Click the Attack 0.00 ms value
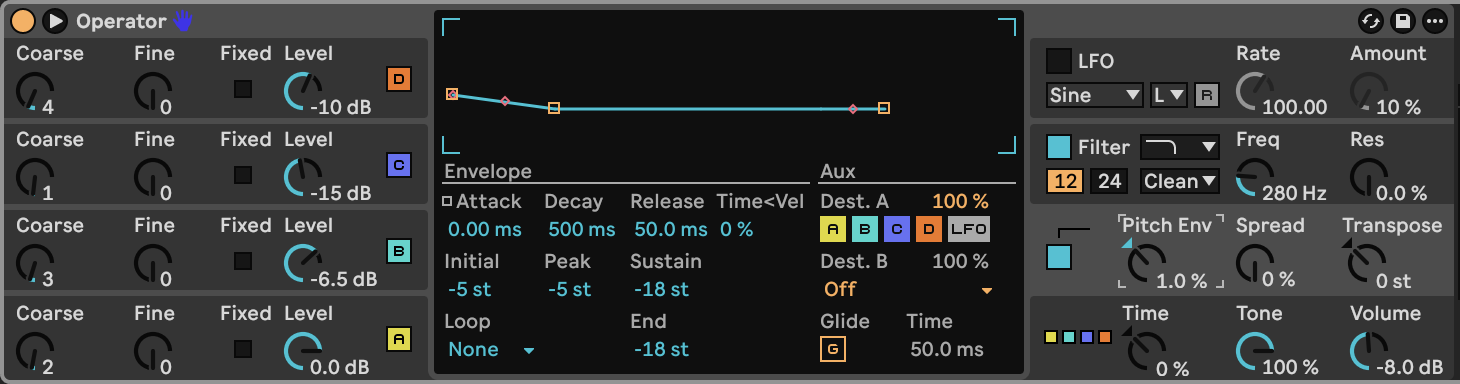This screenshot has width=1460, height=384. 485,230
